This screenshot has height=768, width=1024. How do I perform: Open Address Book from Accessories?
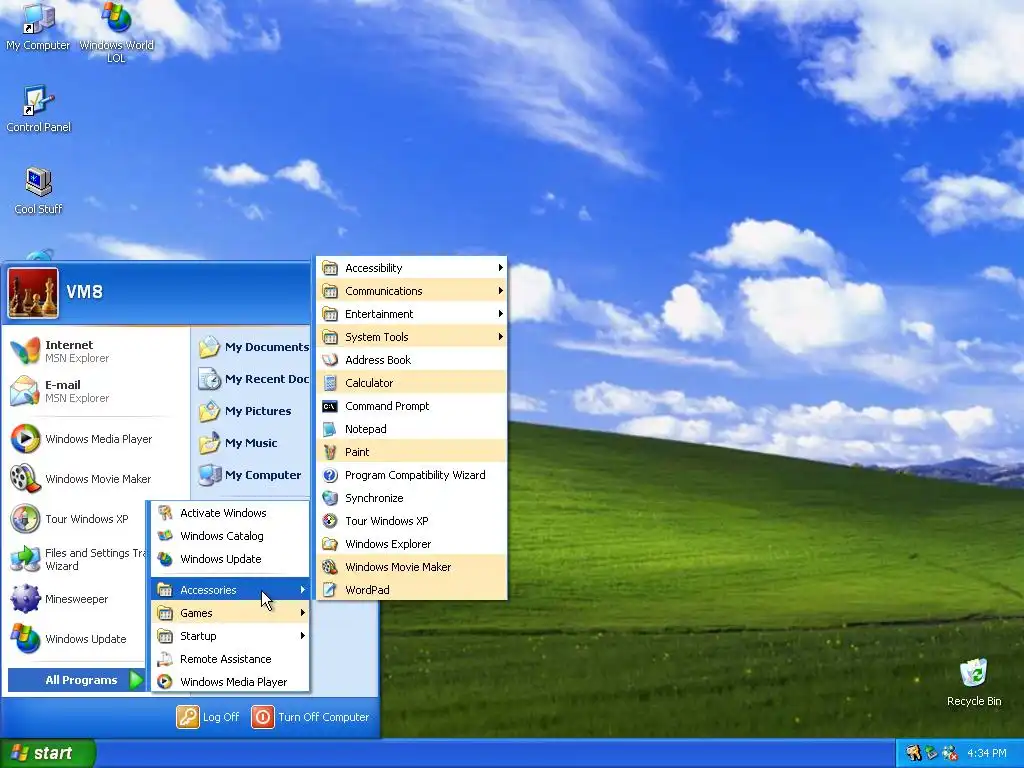(x=411, y=360)
